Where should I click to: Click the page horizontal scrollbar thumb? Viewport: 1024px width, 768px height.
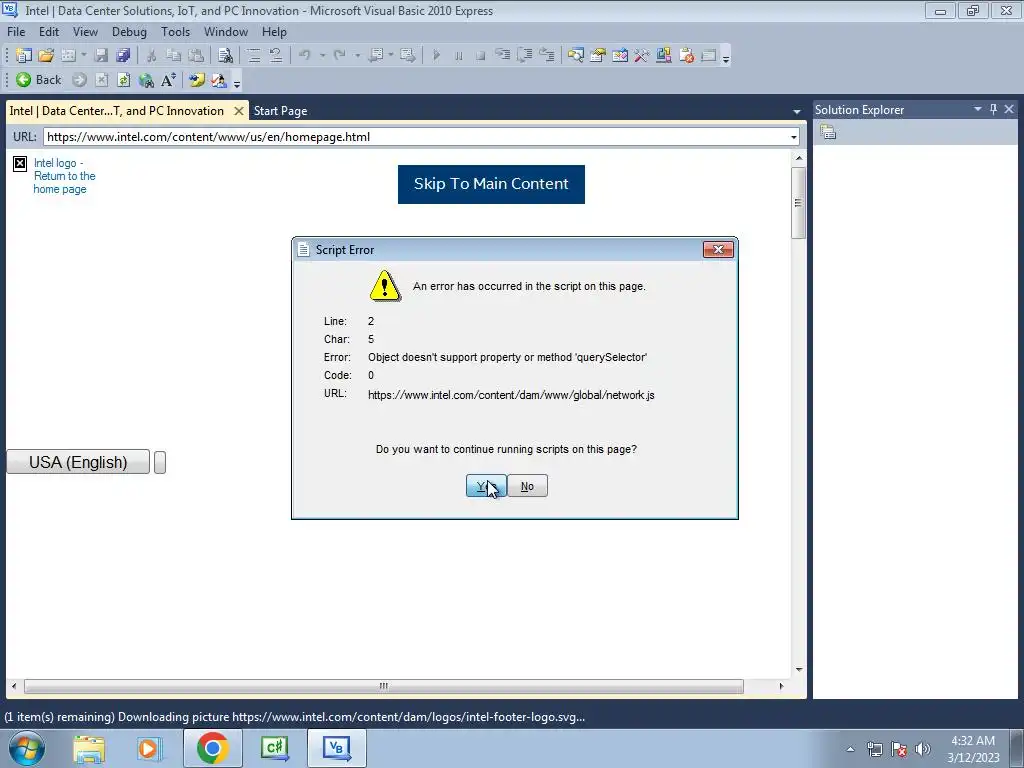383,686
